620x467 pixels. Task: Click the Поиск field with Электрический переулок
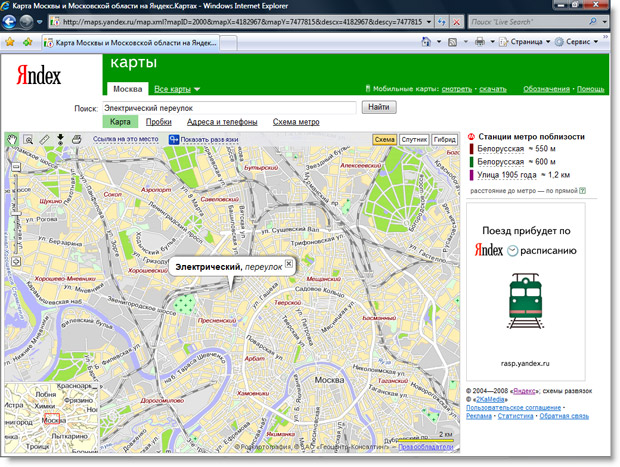pyautogui.click(x=229, y=108)
